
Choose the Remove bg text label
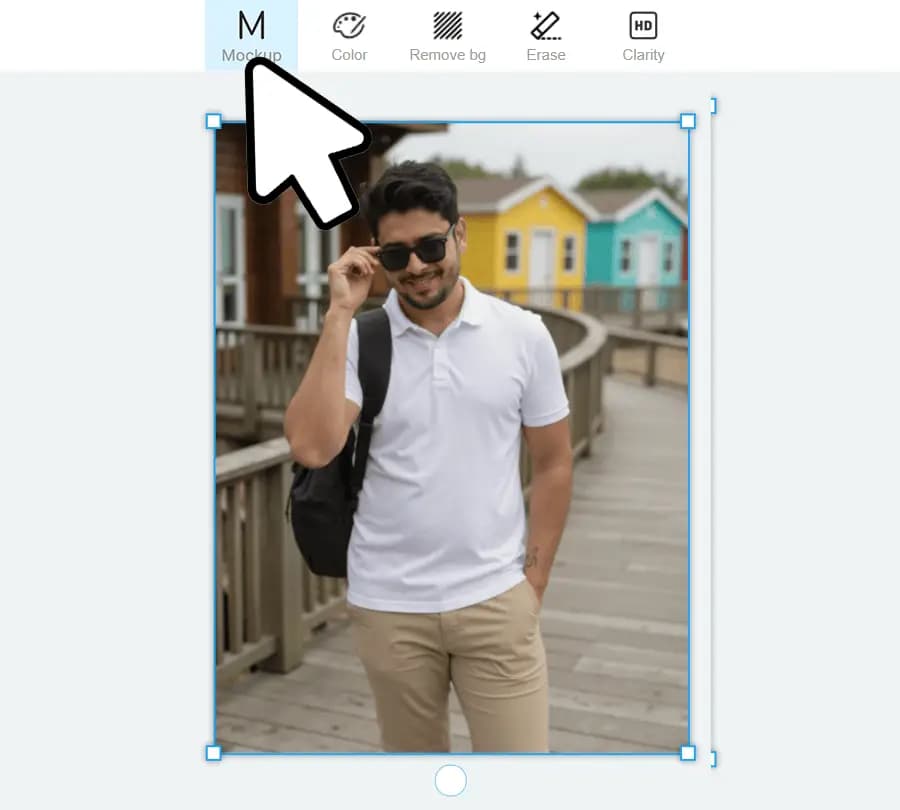coord(447,55)
